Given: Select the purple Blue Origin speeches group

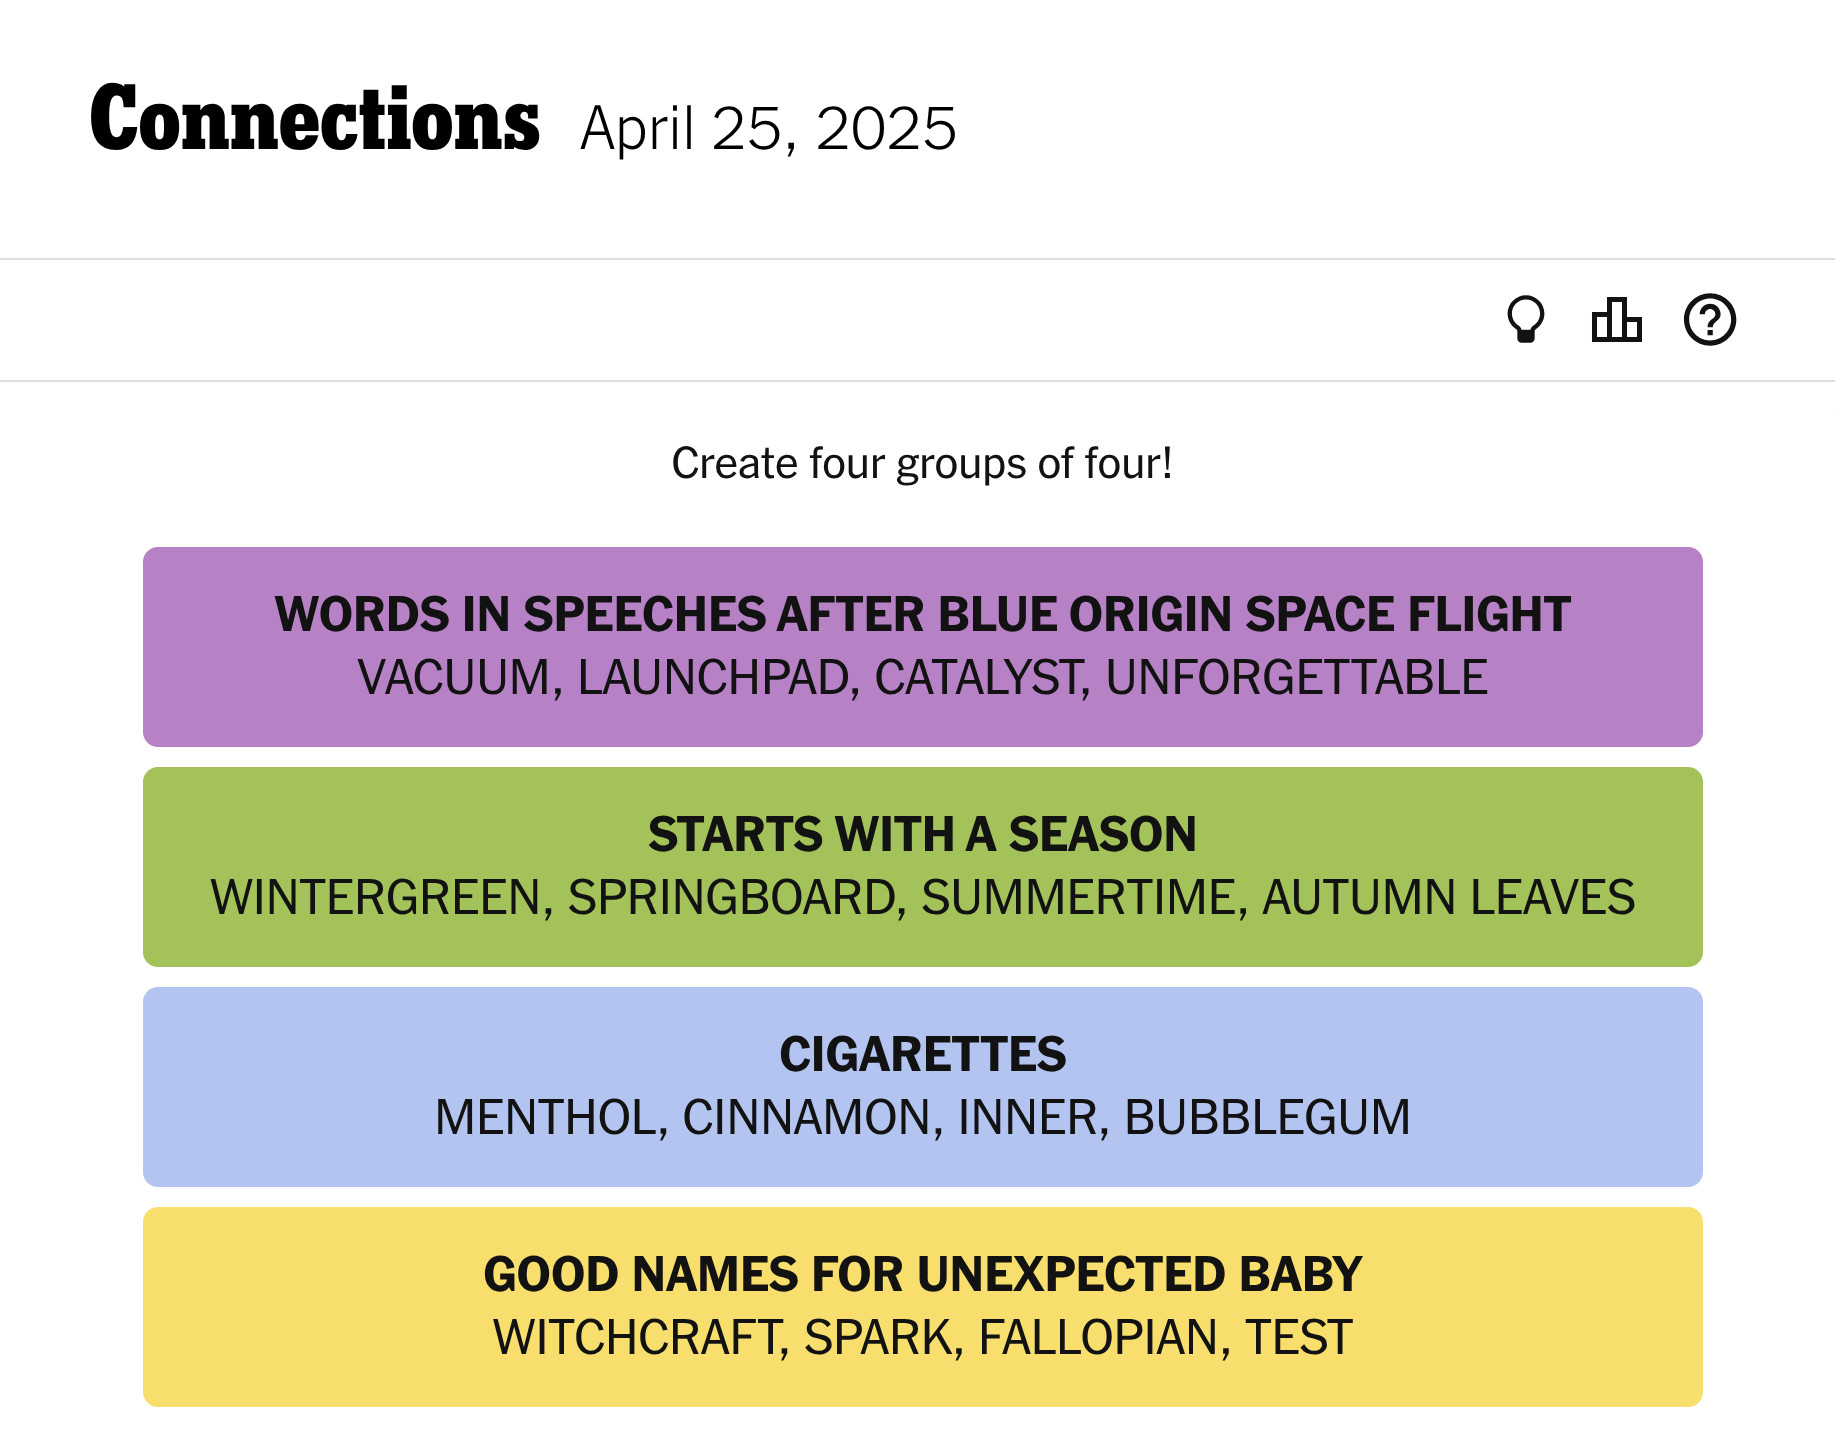Looking at the screenshot, I should [922, 646].
